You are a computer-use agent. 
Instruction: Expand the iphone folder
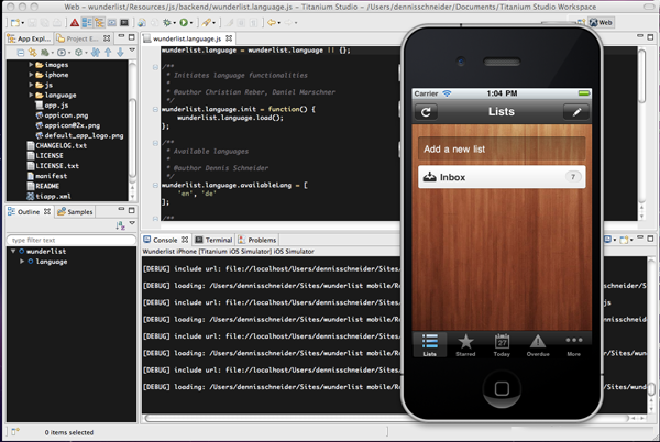pos(31,75)
